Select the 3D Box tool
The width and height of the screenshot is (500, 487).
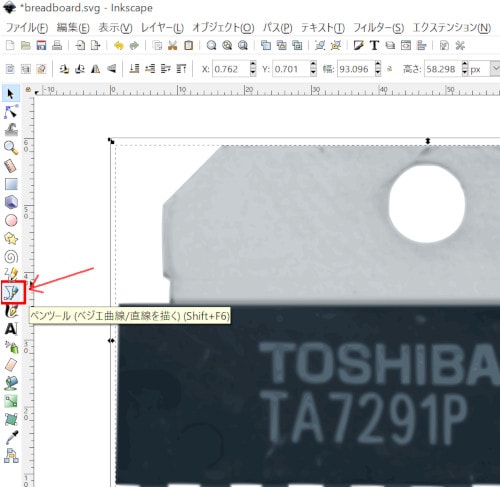click(x=11, y=202)
